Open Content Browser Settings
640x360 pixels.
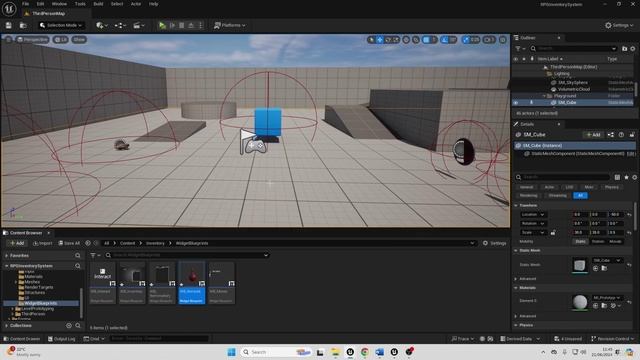[x=494, y=243]
